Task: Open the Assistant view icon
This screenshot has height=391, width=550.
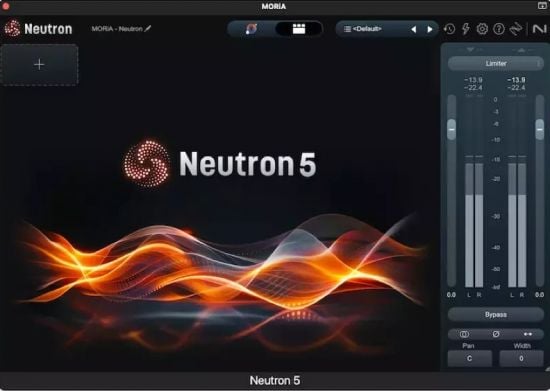Action: (251, 29)
